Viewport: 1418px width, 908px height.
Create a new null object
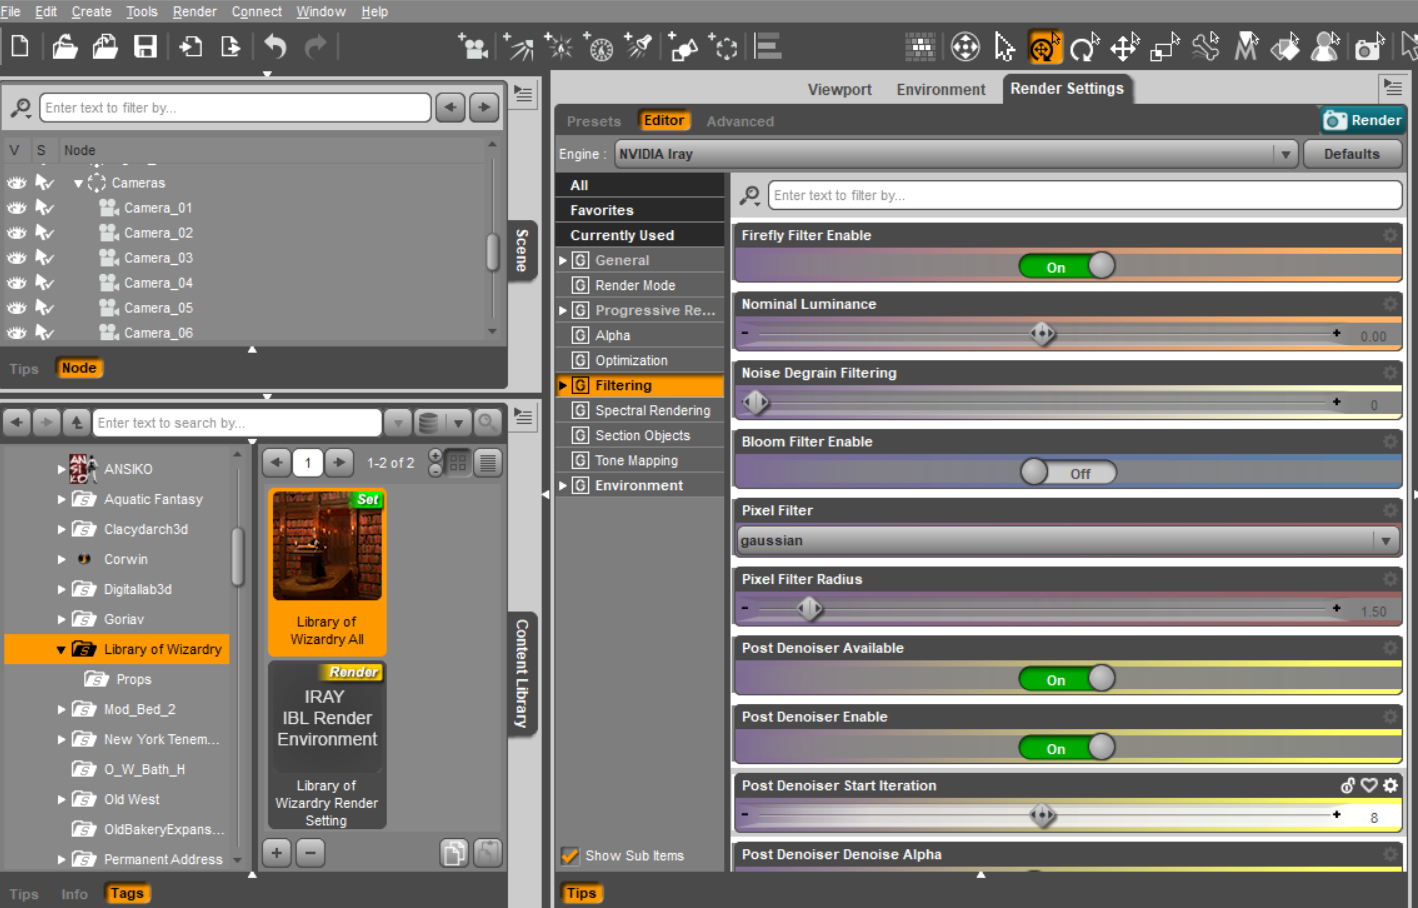click(725, 46)
